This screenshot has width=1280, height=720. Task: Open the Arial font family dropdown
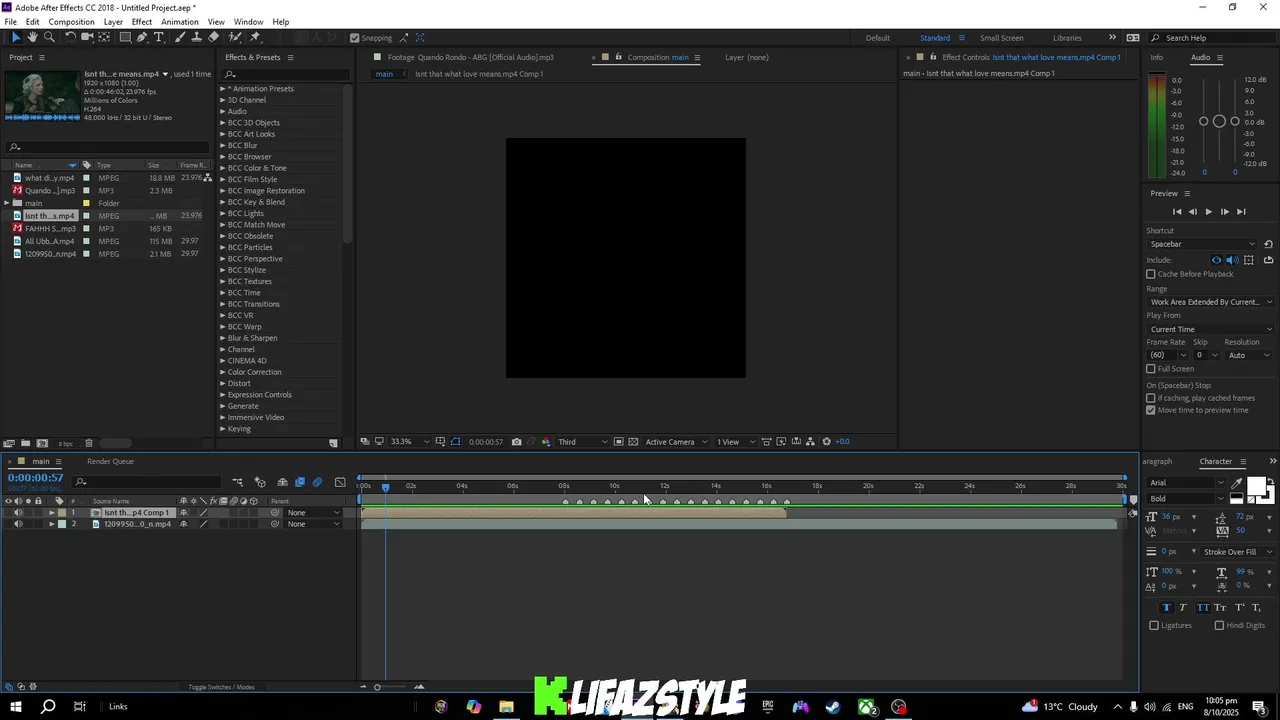coord(1186,483)
